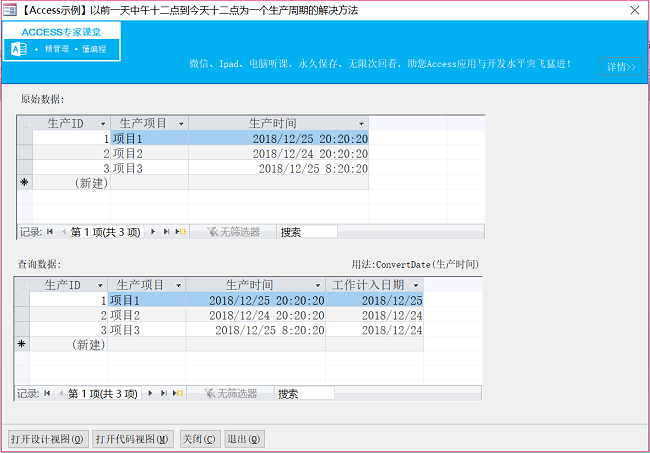Open 生产时间 column dropdown in 原始数据 table
650x453 pixels.
361,124
